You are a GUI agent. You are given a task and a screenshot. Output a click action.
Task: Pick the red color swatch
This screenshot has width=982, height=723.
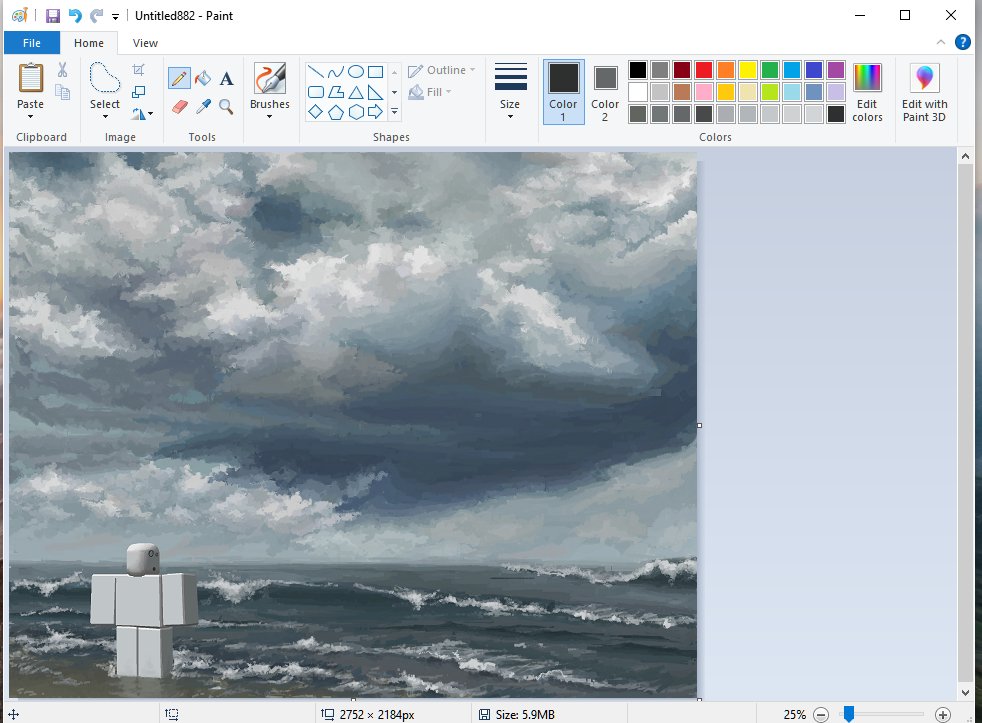tap(704, 70)
